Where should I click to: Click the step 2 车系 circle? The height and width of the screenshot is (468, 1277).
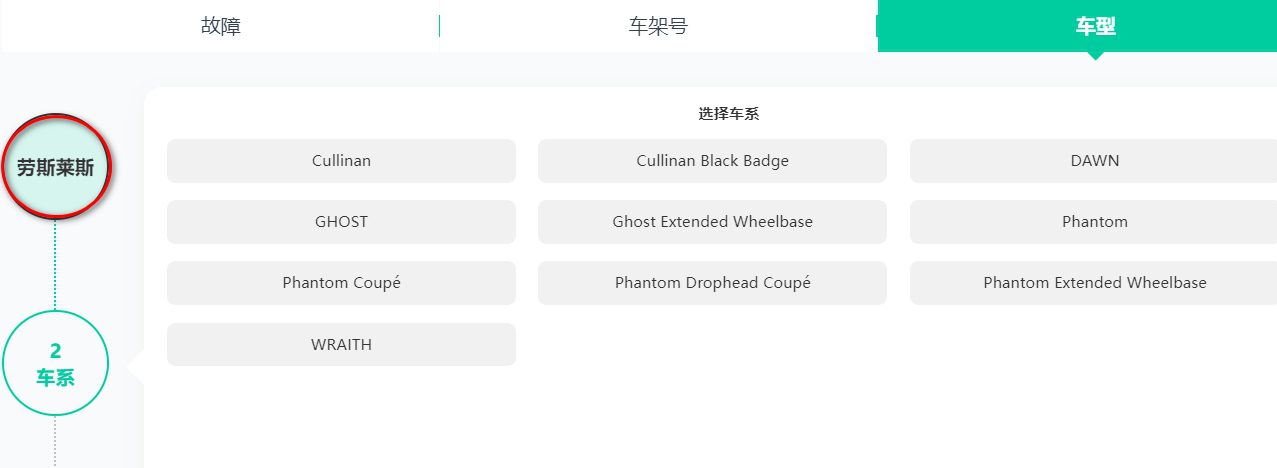[55, 363]
